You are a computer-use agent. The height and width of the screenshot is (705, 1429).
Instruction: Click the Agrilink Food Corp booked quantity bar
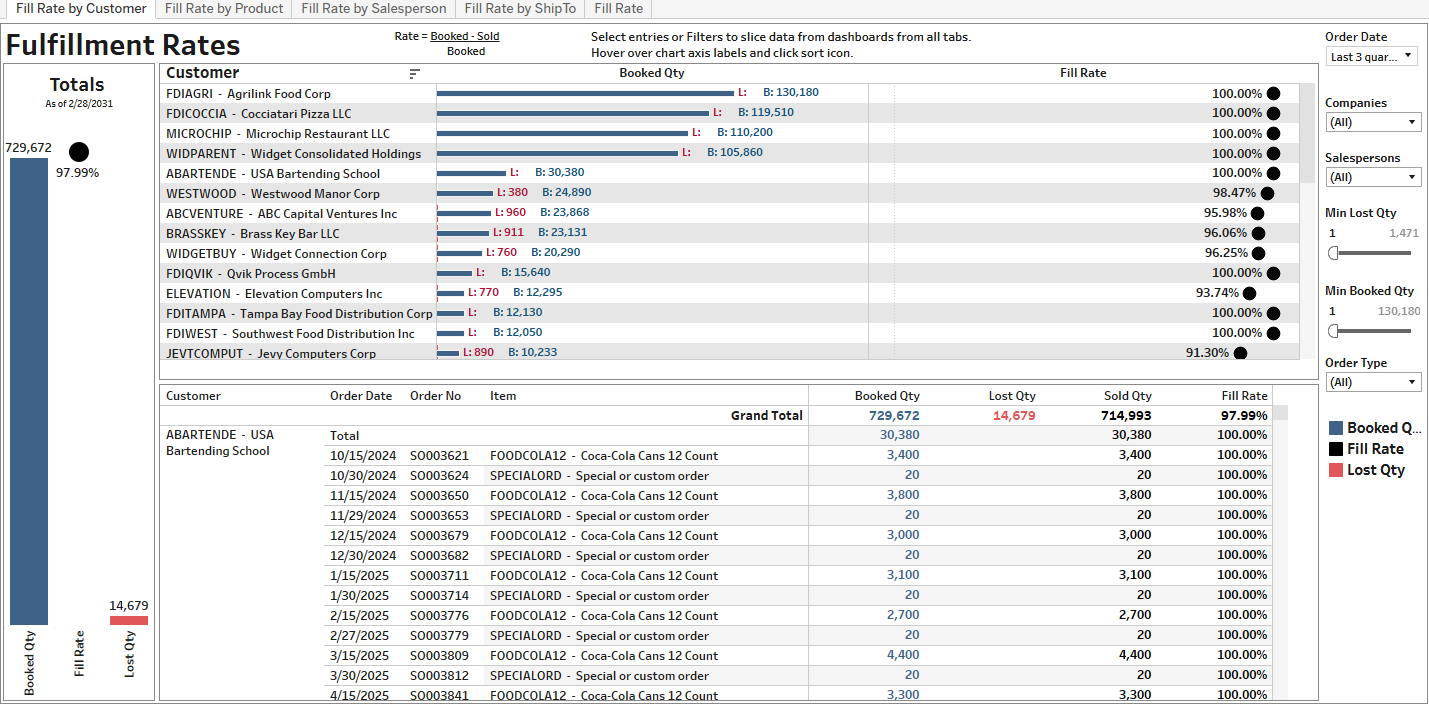pyautogui.click(x=584, y=93)
